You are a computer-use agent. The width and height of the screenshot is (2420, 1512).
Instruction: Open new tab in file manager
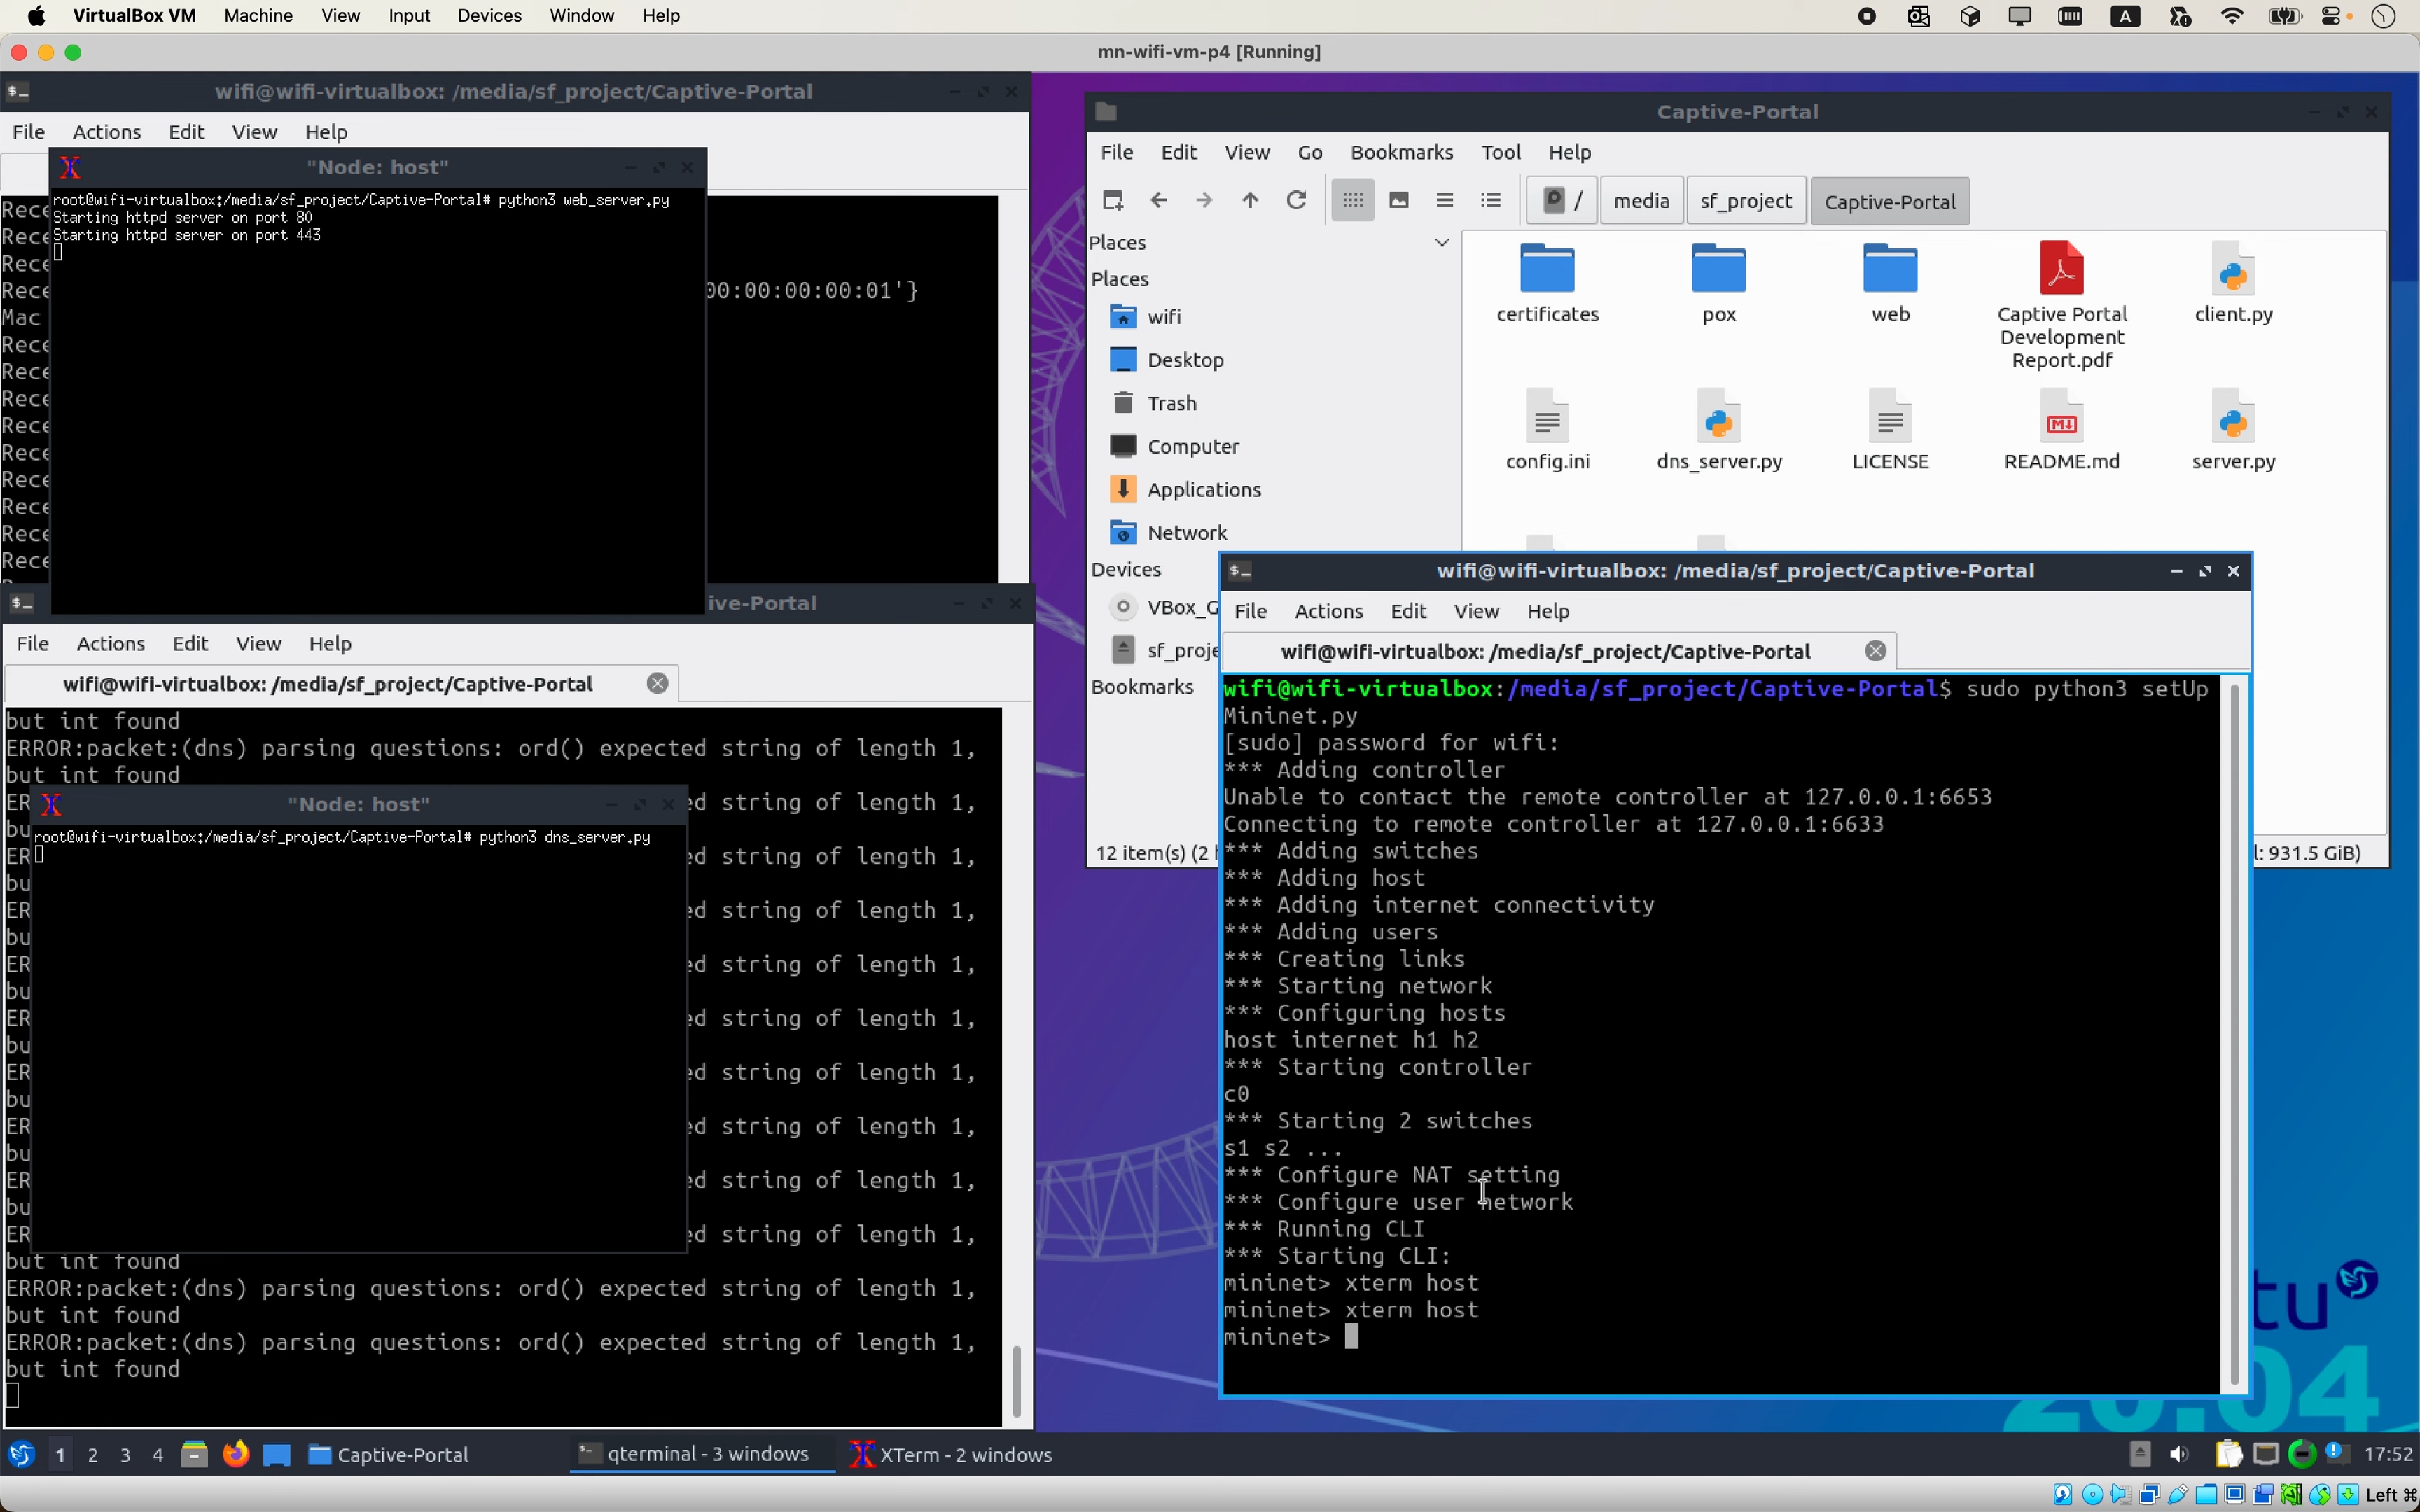(x=1112, y=200)
